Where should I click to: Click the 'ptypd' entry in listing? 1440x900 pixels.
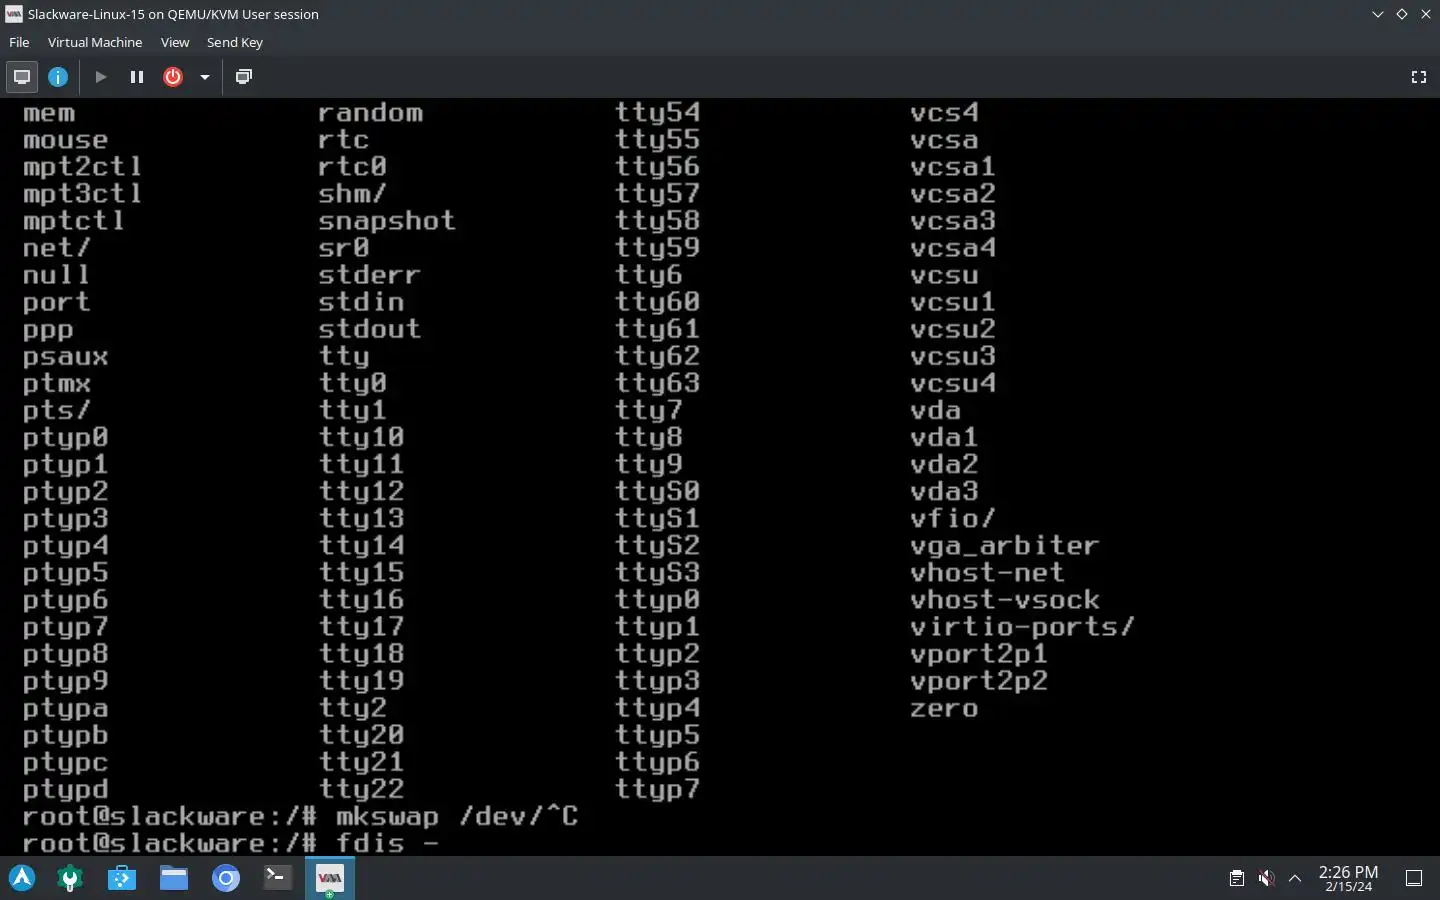pos(65,789)
